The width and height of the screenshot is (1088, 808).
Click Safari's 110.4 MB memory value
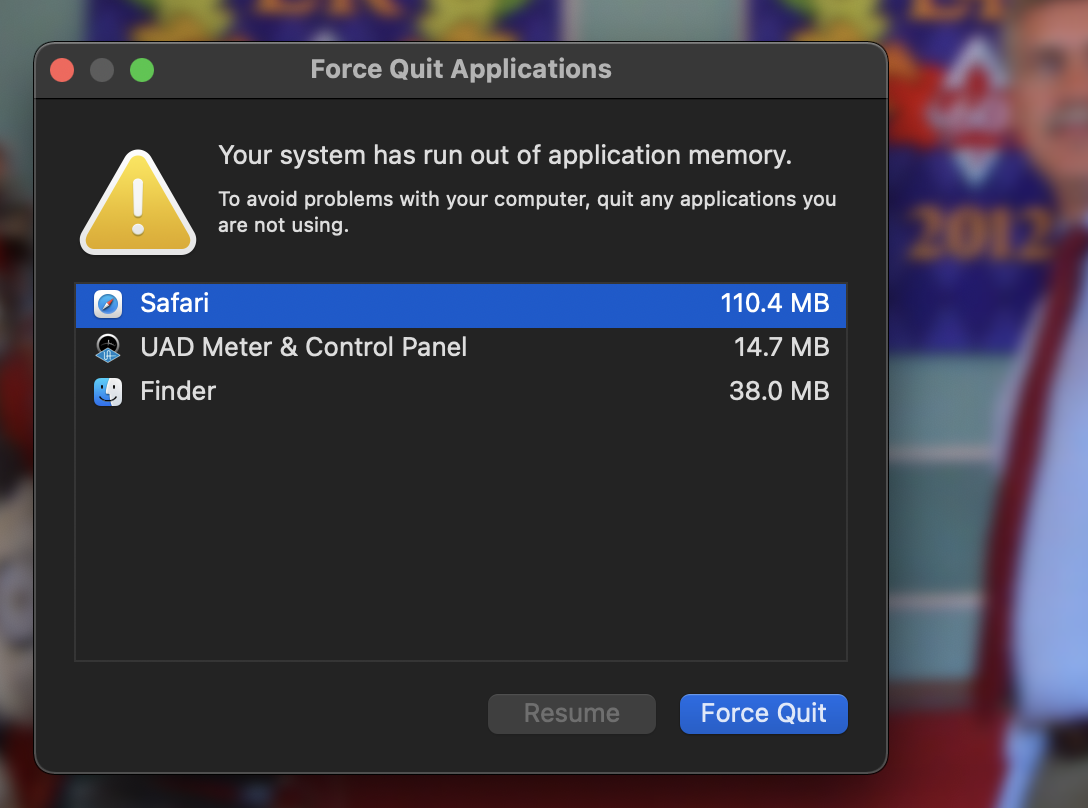(x=774, y=303)
